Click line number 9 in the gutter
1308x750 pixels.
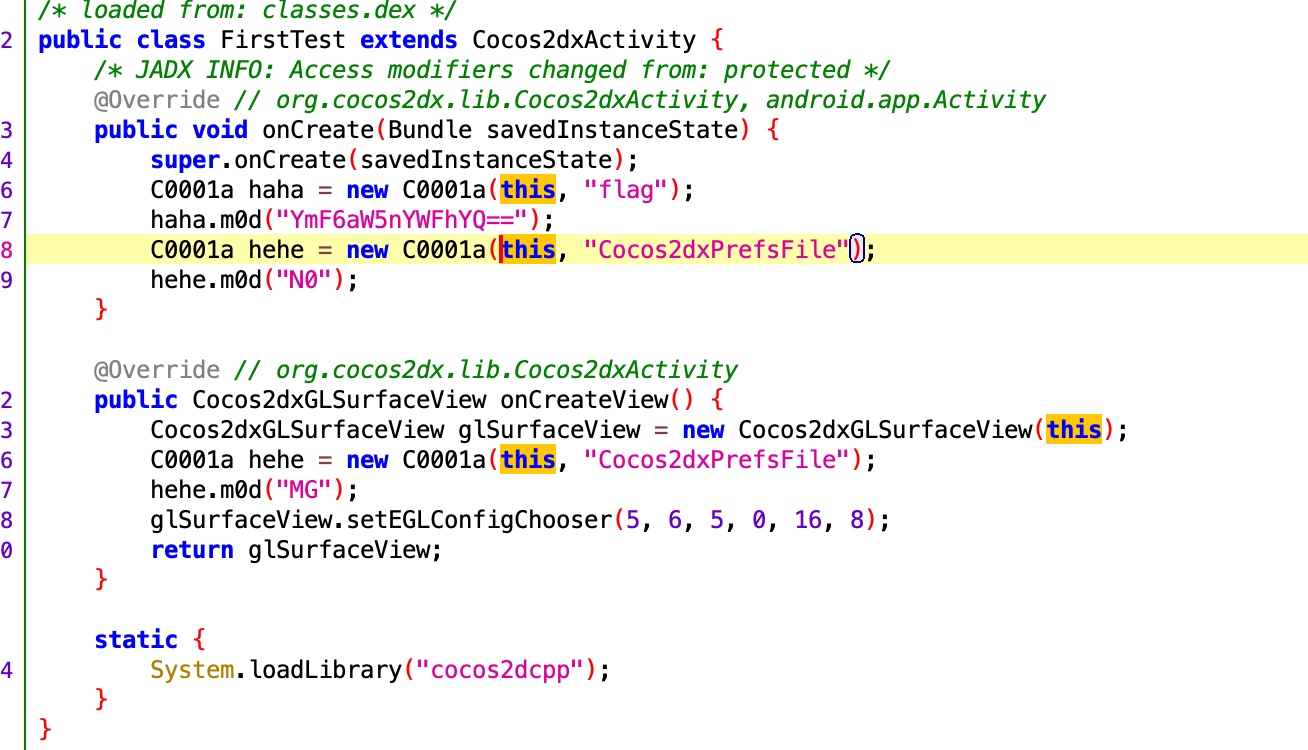click(8, 280)
